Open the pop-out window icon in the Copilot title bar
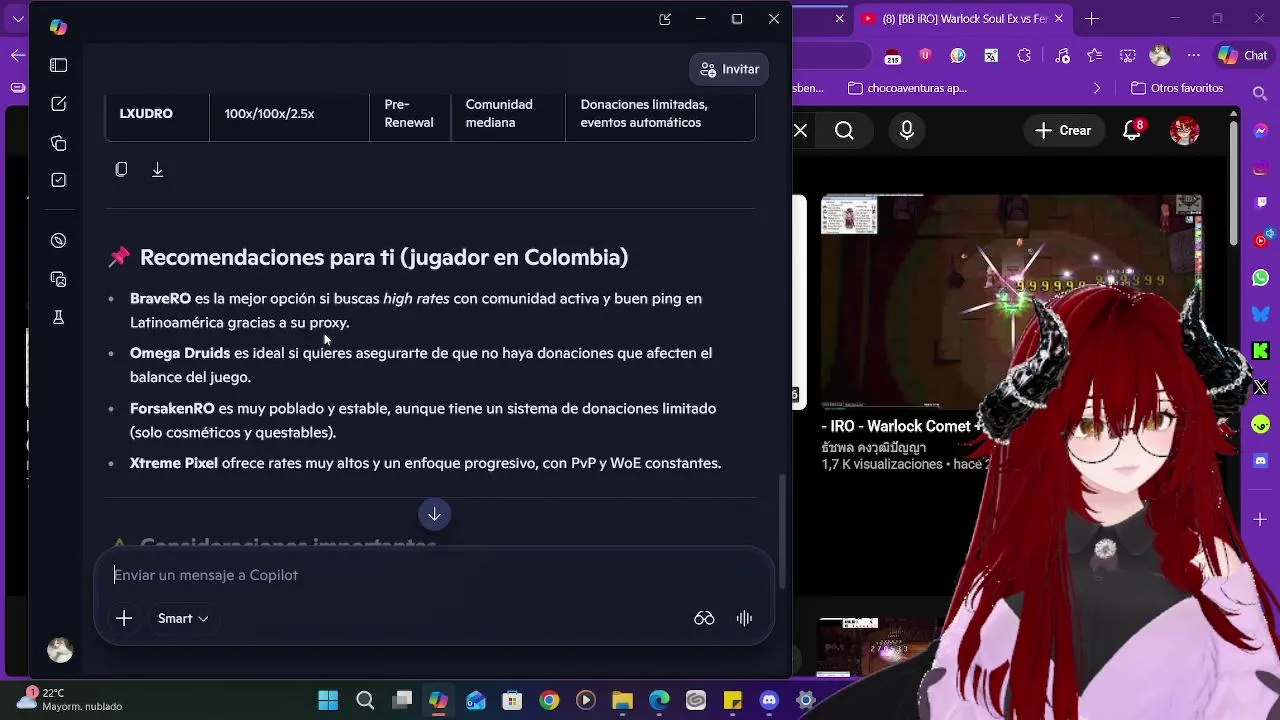Viewport: 1280px width, 720px height. pyautogui.click(x=665, y=19)
